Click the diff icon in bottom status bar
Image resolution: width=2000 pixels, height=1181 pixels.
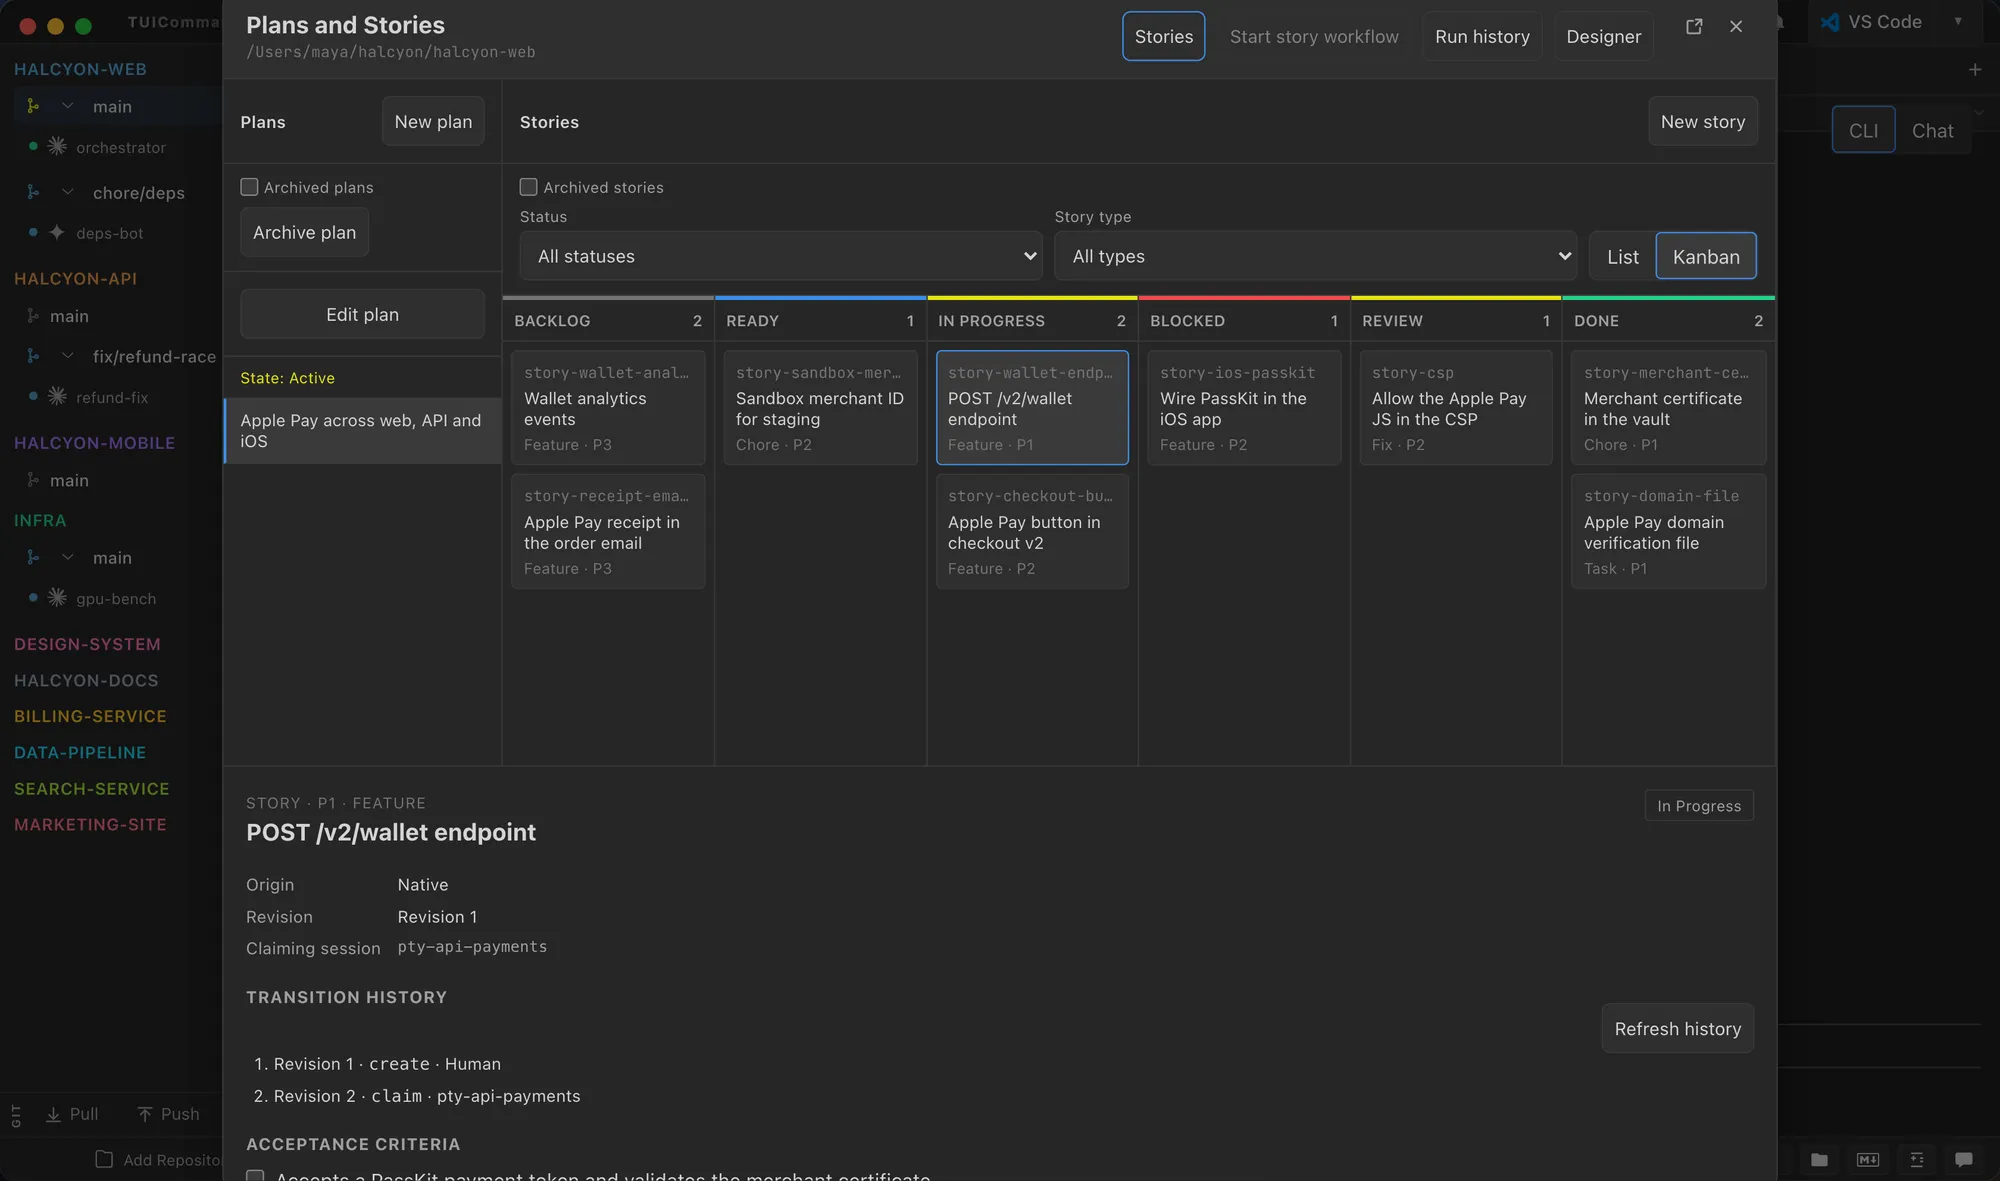click(1916, 1160)
